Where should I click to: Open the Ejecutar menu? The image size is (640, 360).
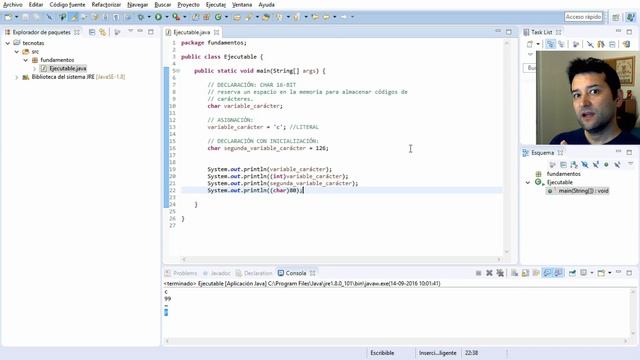click(216, 5)
